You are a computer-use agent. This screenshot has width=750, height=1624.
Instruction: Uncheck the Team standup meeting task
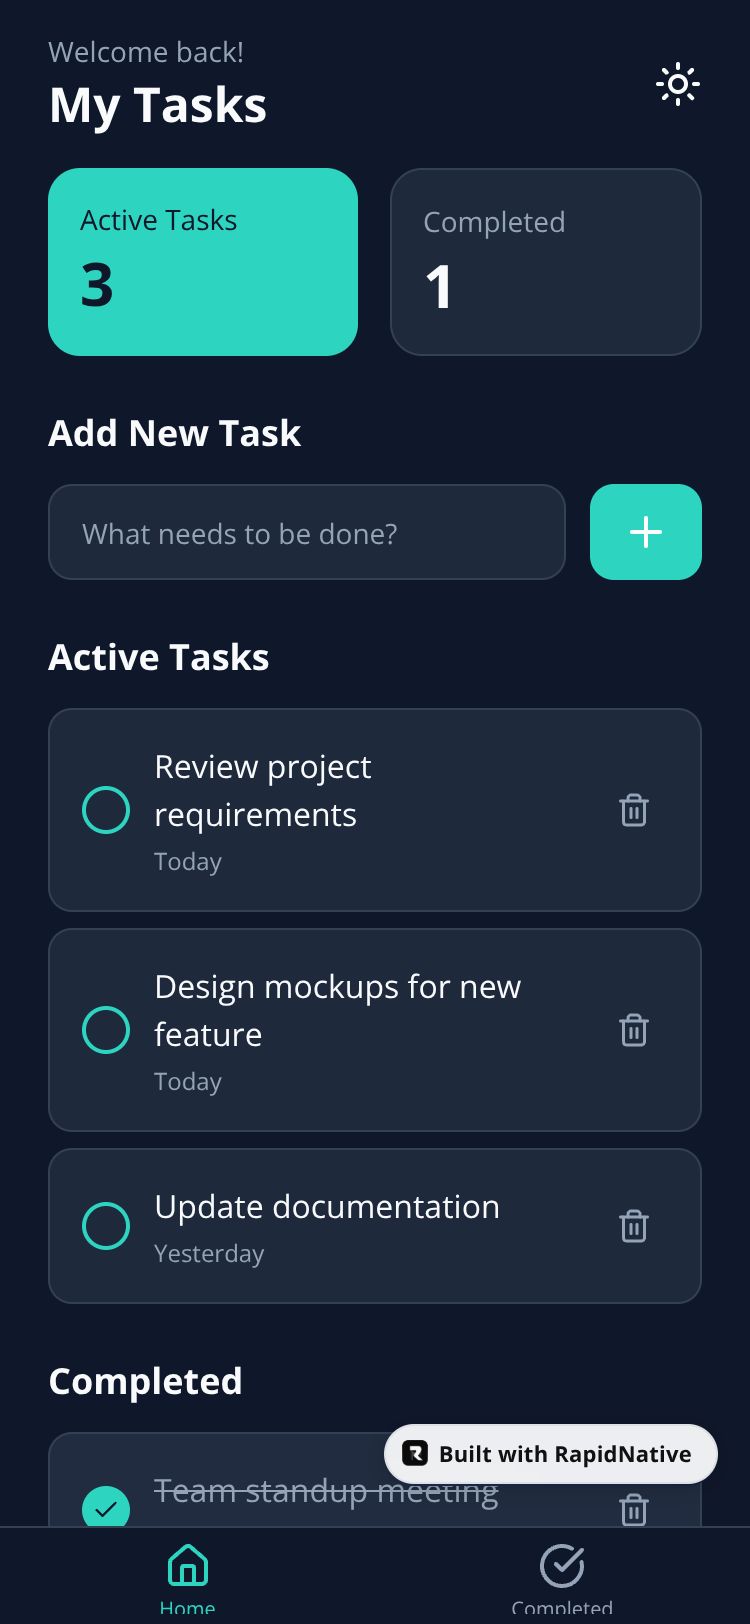coord(106,1508)
